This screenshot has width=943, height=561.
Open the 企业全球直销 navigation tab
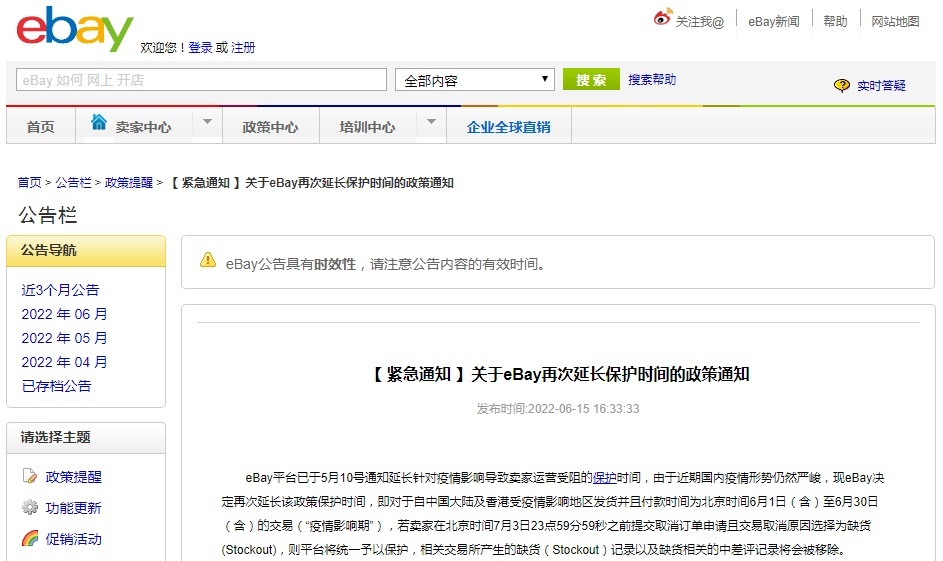pyautogui.click(x=508, y=127)
